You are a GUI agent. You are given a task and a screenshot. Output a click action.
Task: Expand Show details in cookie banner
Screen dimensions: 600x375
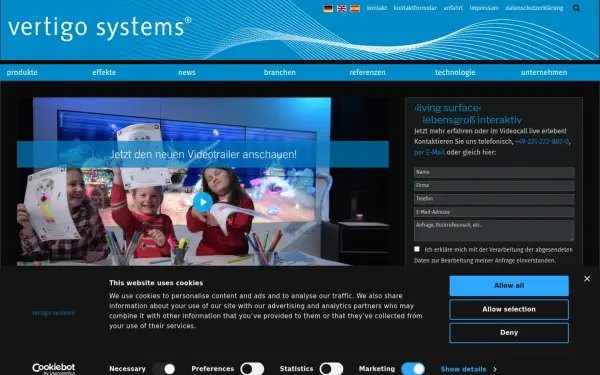(468, 369)
